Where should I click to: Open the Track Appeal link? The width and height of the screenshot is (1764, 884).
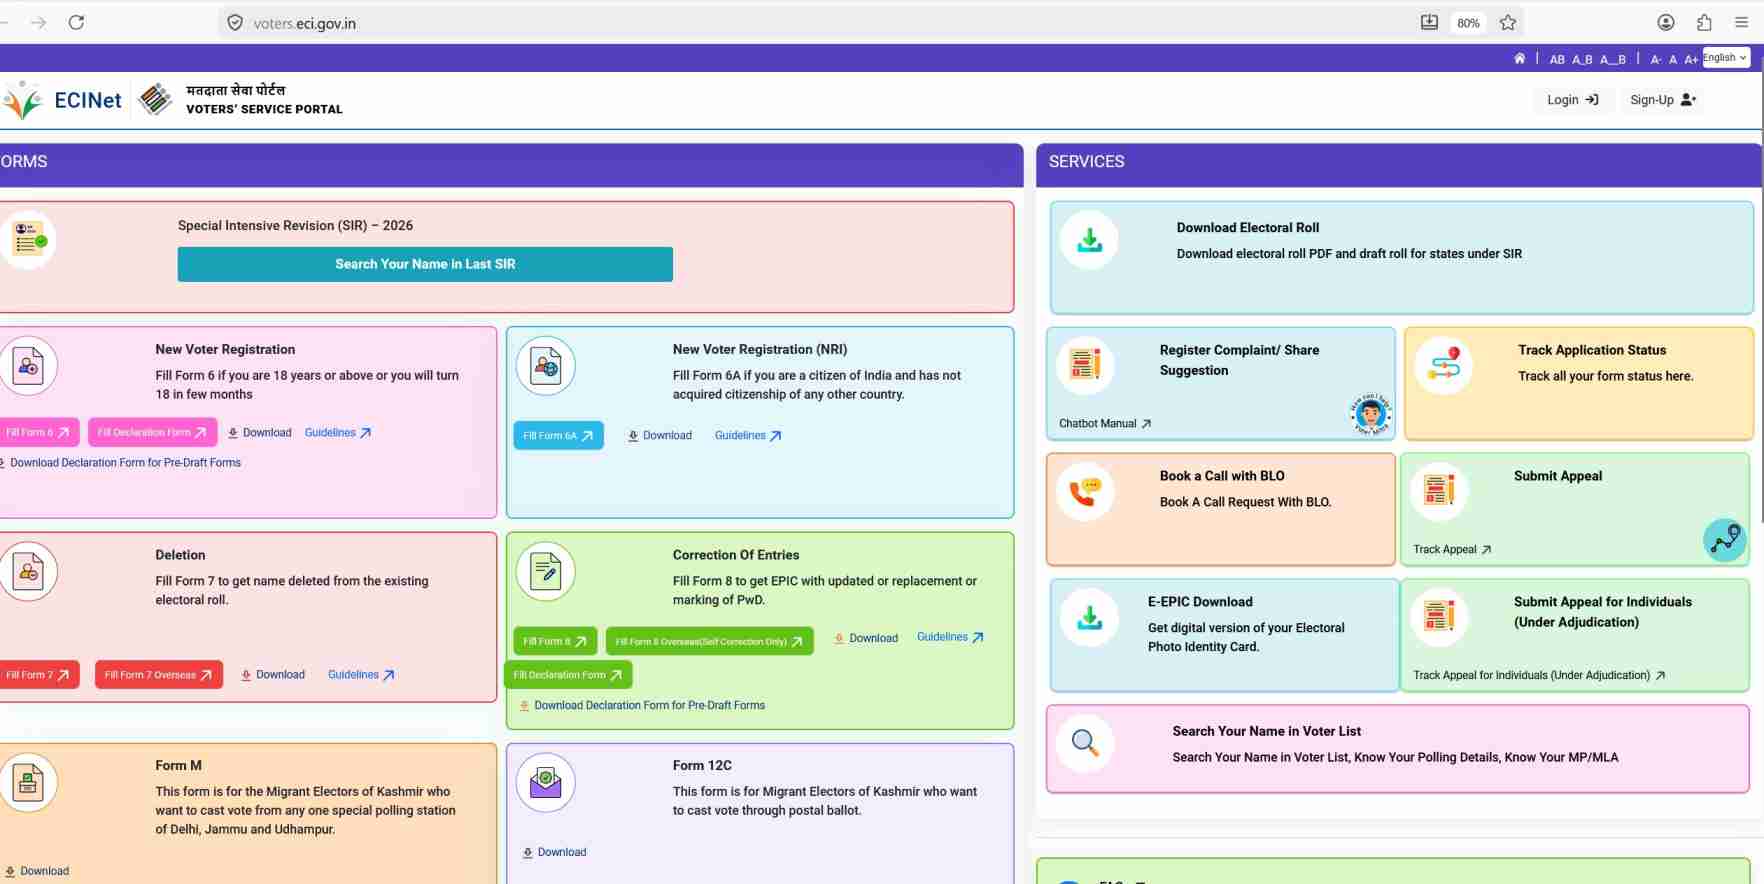tap(1452, 550)
